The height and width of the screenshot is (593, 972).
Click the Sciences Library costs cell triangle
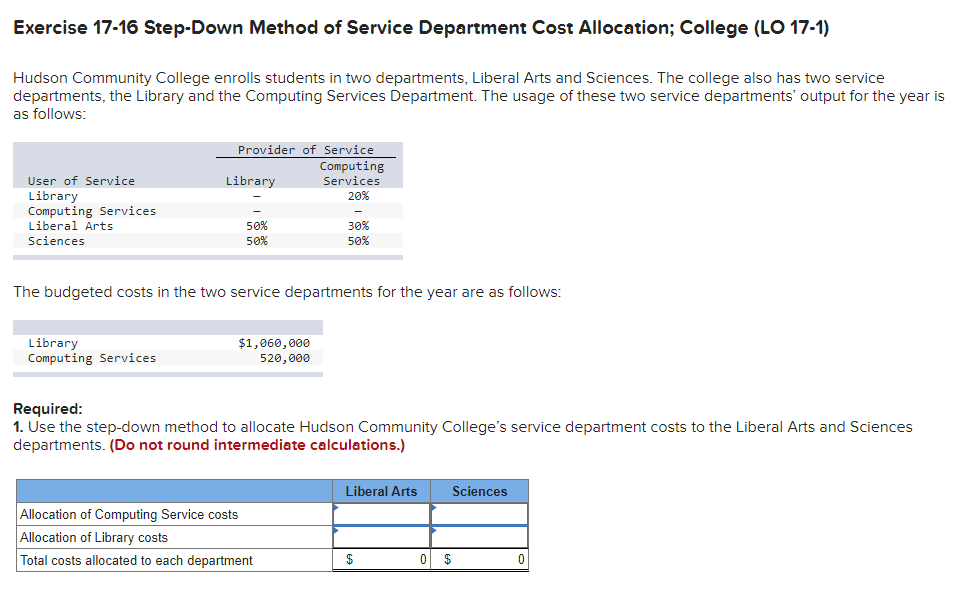coord(434,531)
